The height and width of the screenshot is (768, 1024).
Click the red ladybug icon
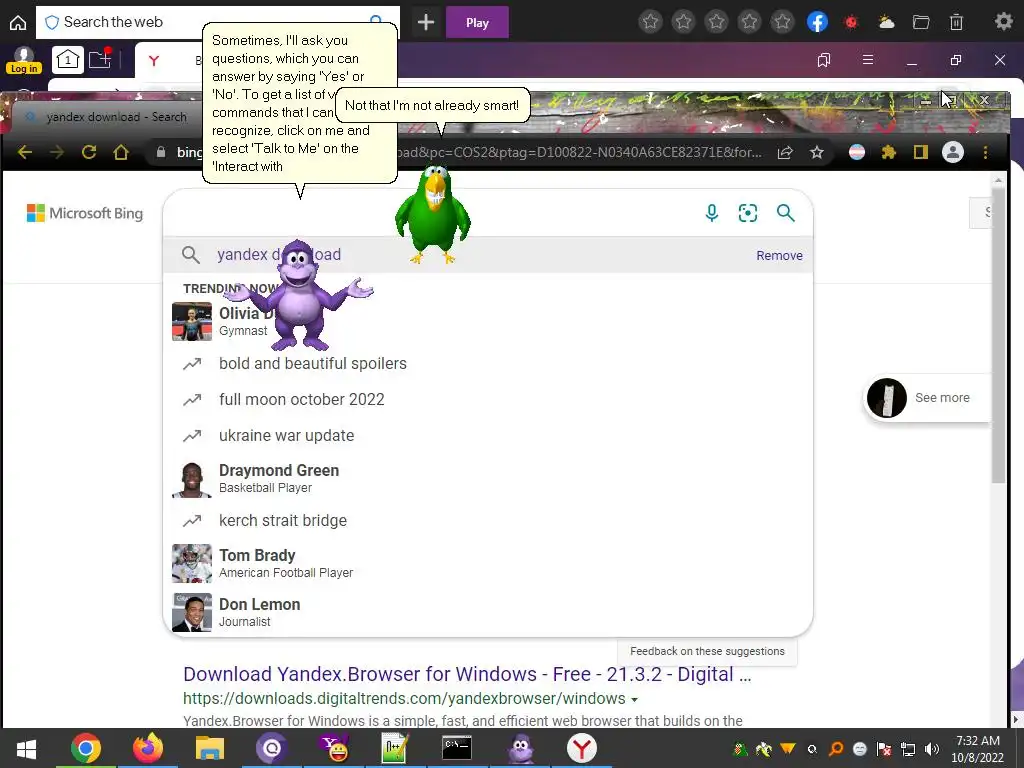[x=851, y=23]
